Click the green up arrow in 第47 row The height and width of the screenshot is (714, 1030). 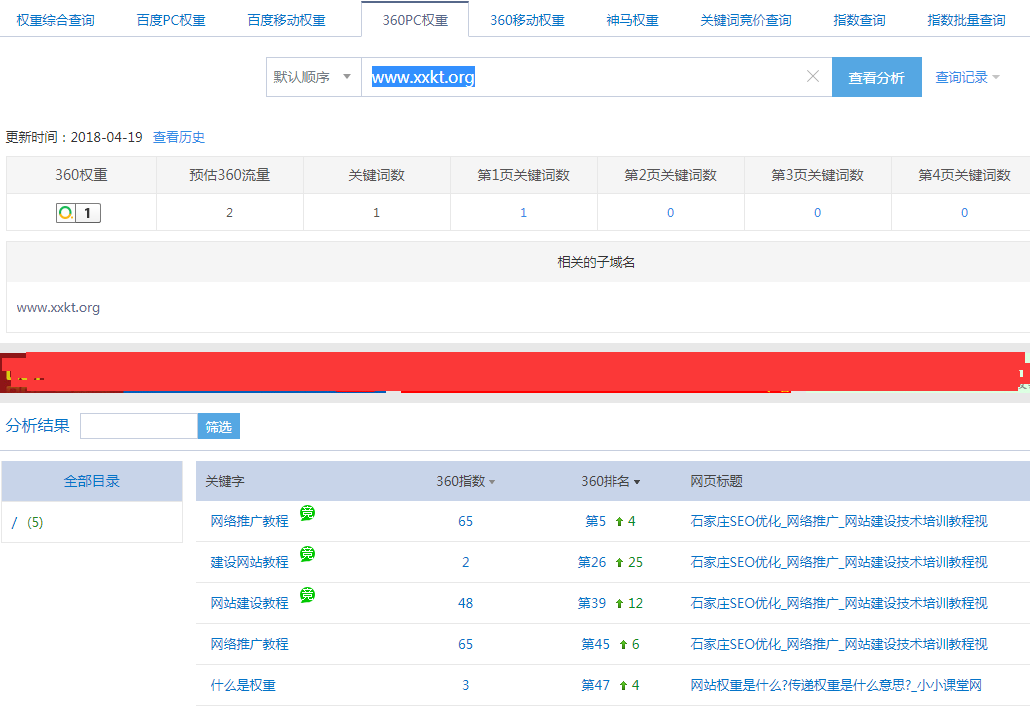[623, 685]
